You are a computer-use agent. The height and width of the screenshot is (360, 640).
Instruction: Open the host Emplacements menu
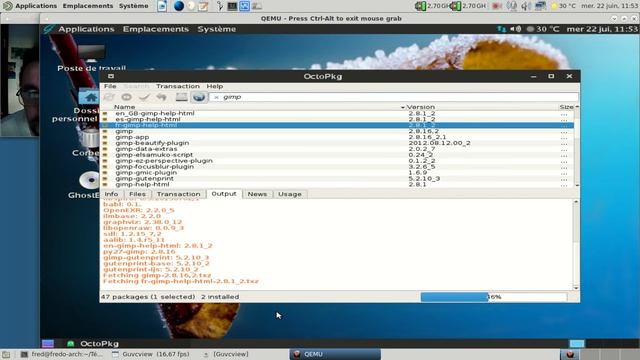[88, 6]
